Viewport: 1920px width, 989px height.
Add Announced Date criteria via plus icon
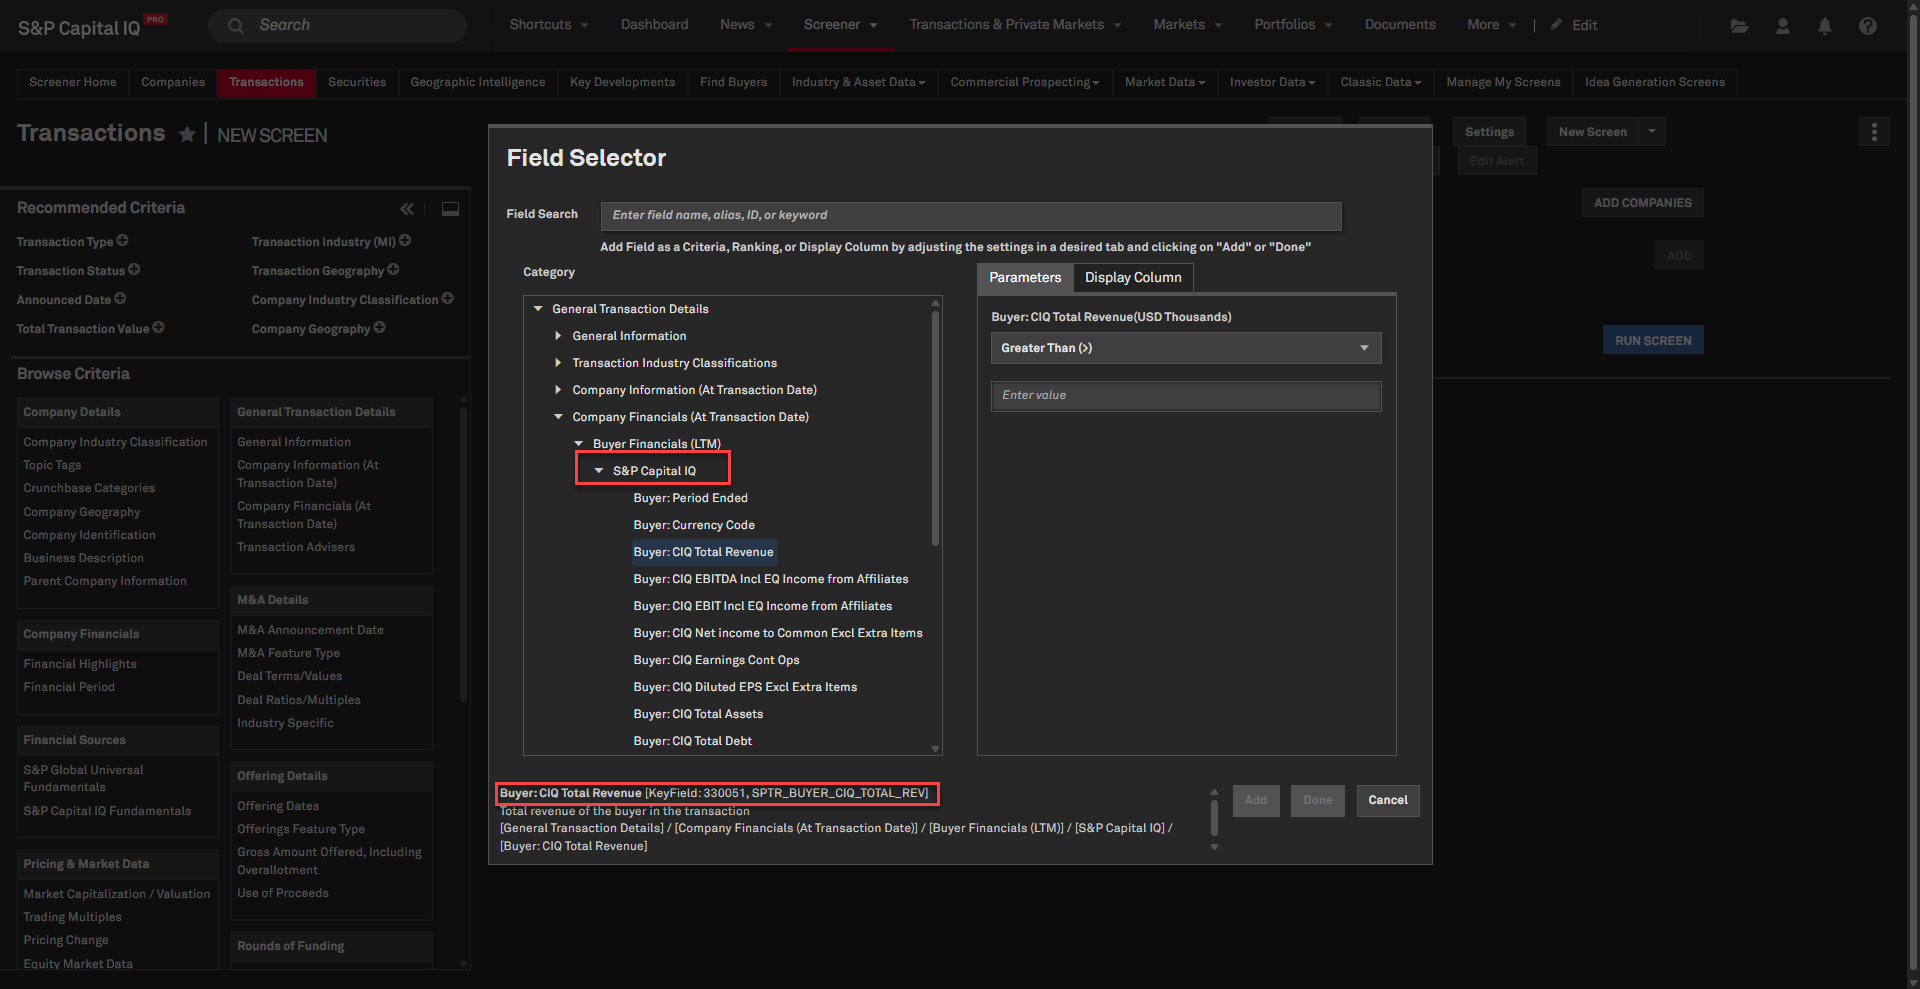pos(120,299)
